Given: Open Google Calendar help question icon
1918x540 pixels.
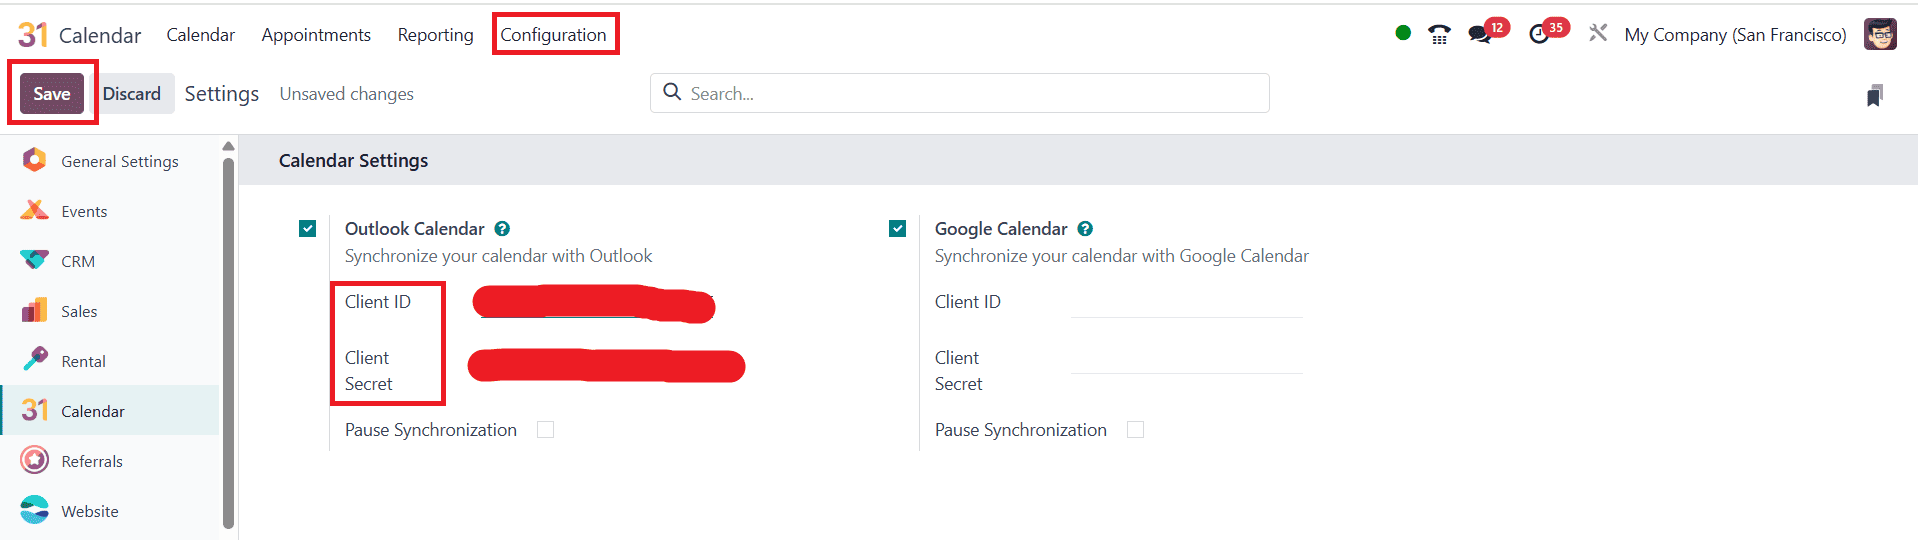Looking at the screenshot, I should point(1085,229).
